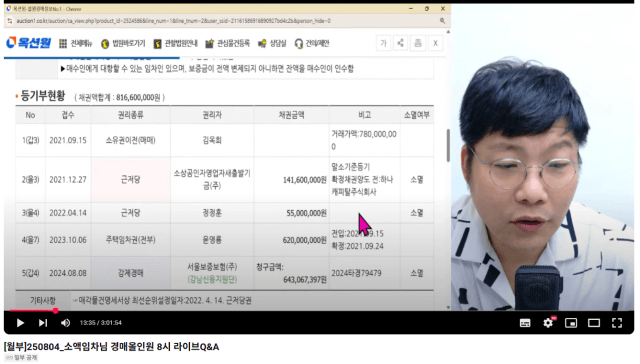Play the video
Screen dimensions: 640x364
[x=20, y=323]
